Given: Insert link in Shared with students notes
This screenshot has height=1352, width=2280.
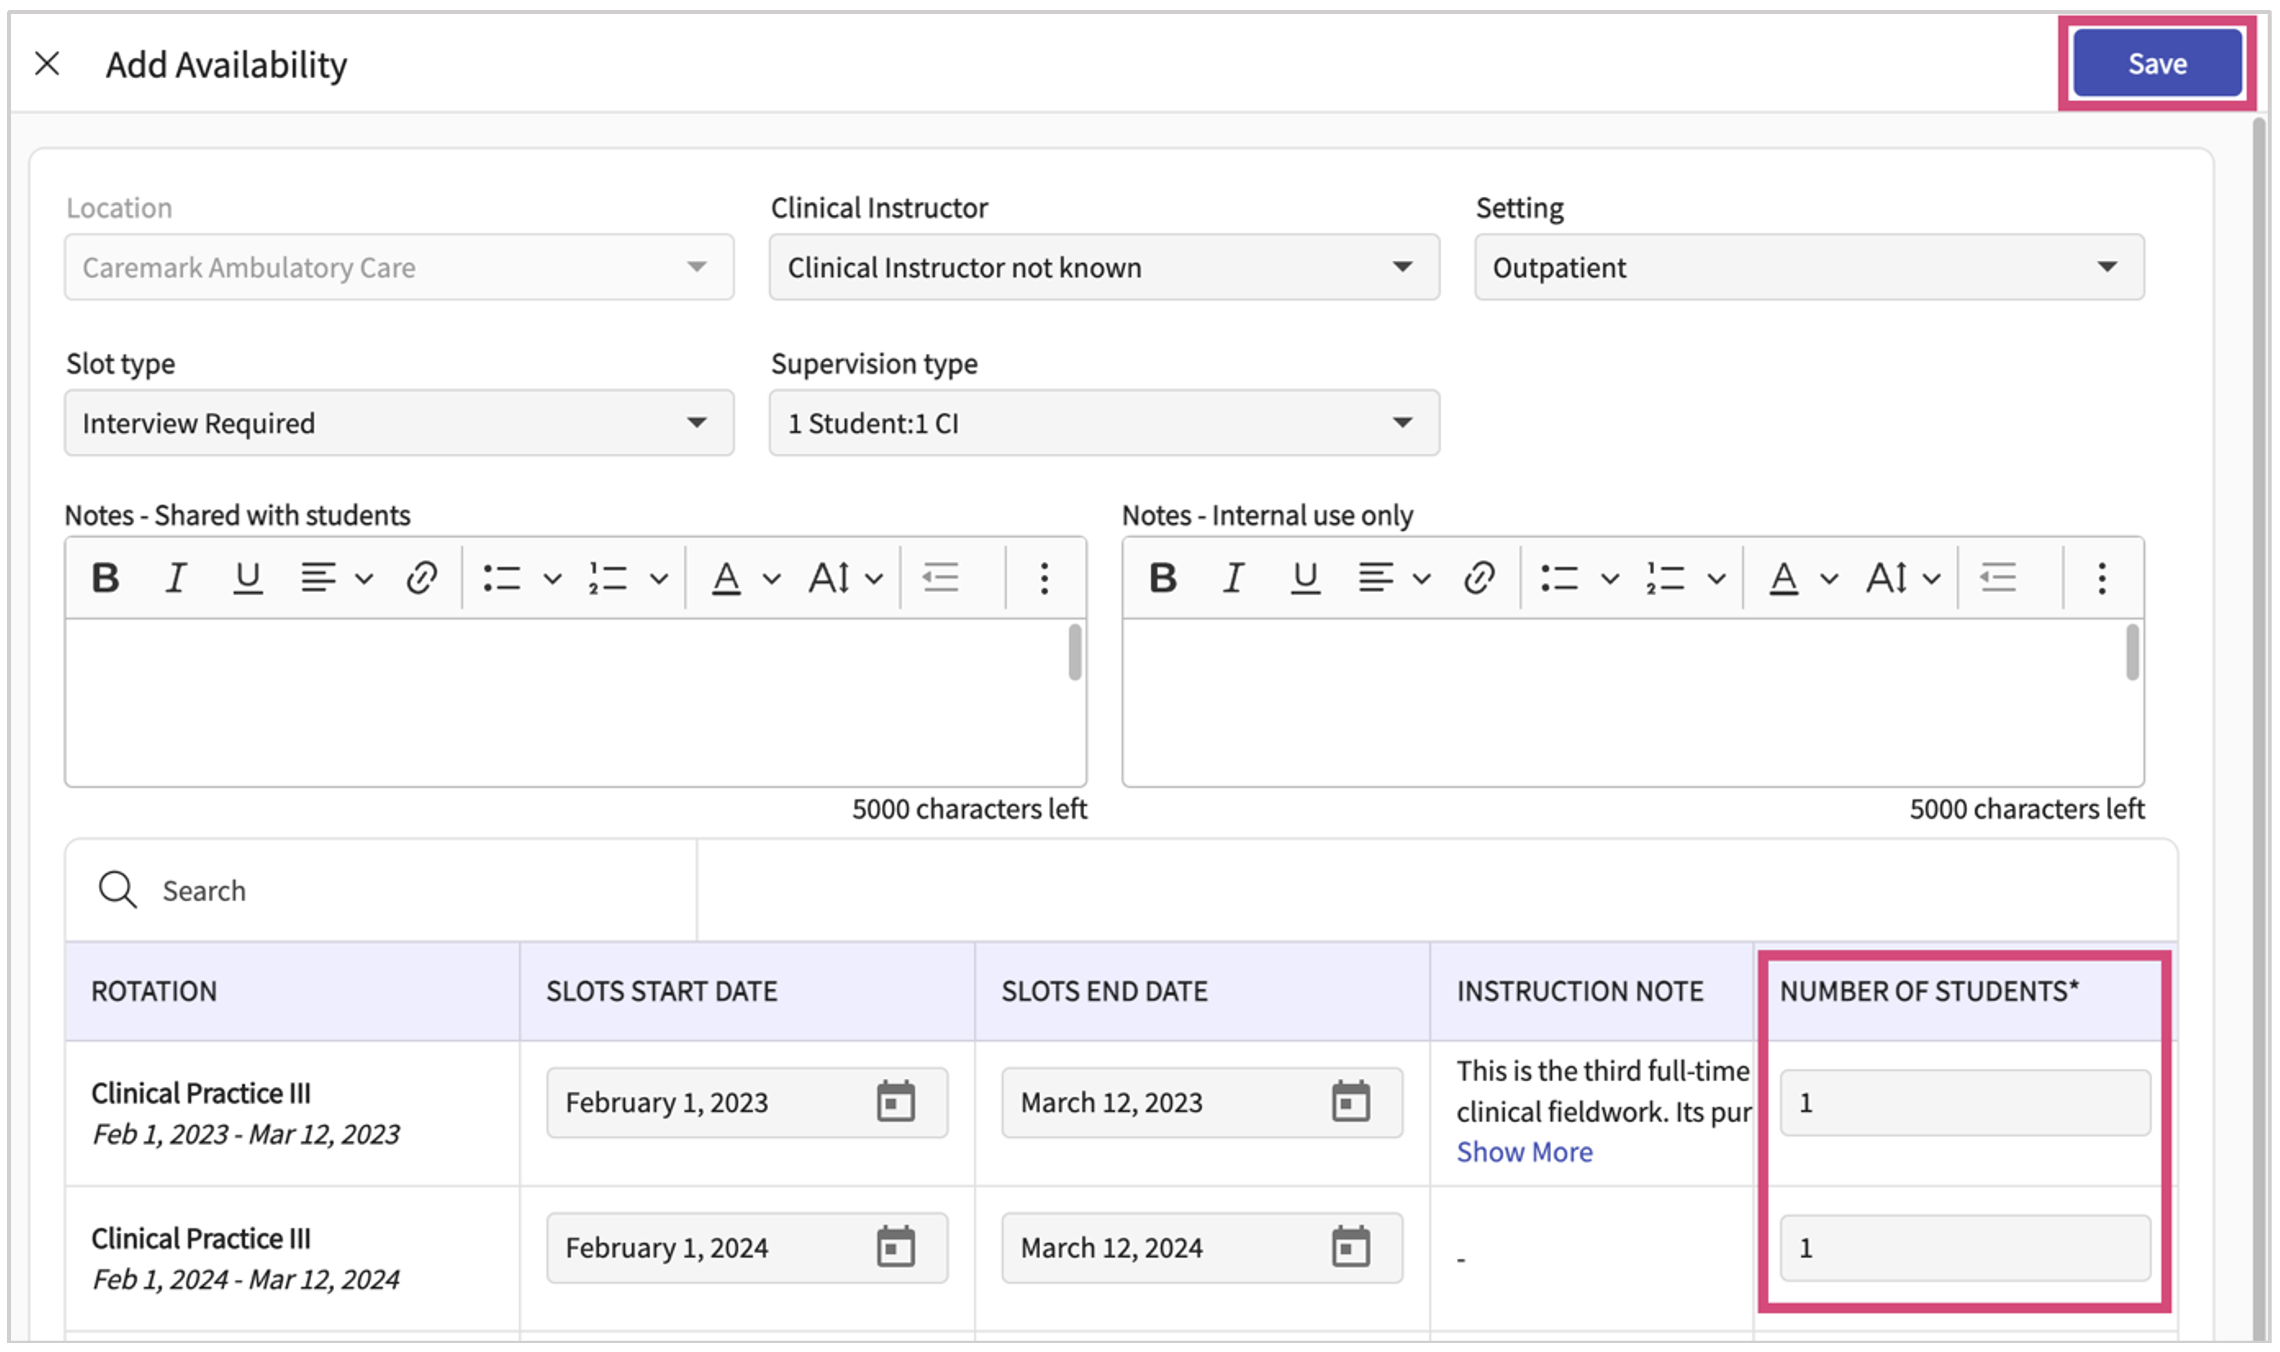Looking at the screenshot, I should coord(422,578).
